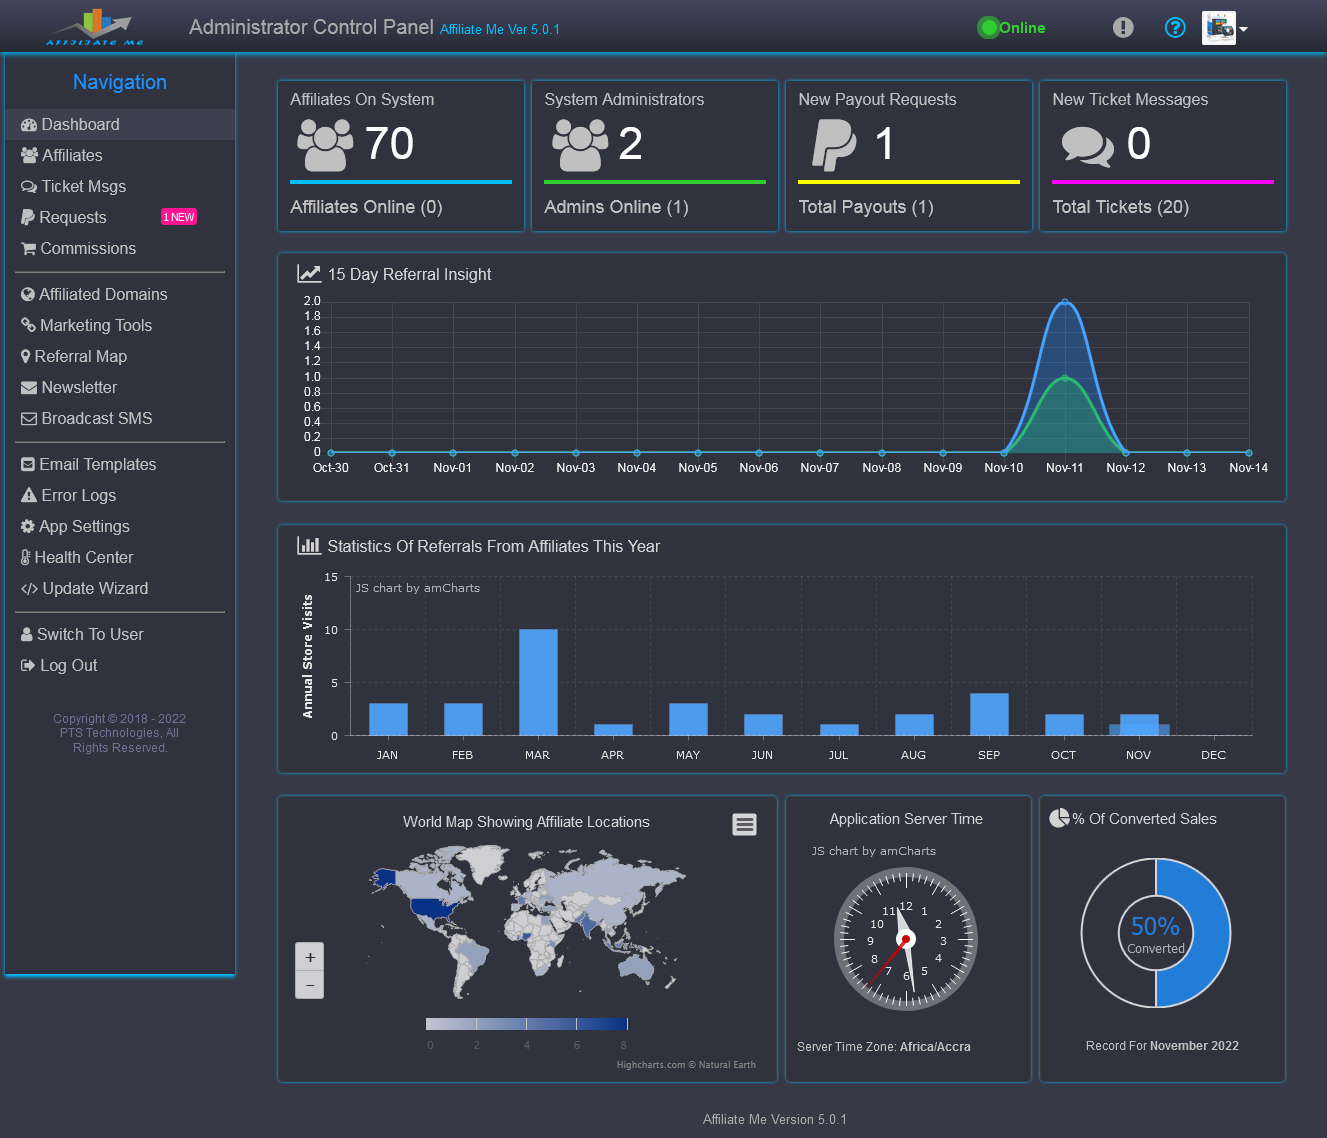The width and height of the screenshot is (1327, 1138).
Task: Click the Ticket Msgs chat bubble icon
Action: pyautogui.click(x=29, y=187)
